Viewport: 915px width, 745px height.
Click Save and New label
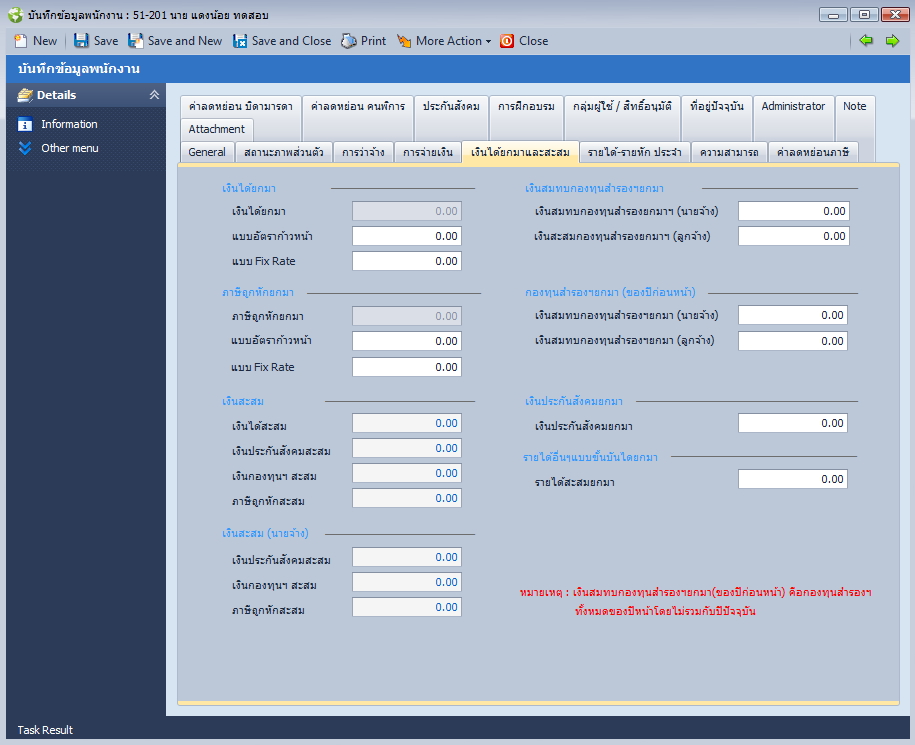click(185, 41)
